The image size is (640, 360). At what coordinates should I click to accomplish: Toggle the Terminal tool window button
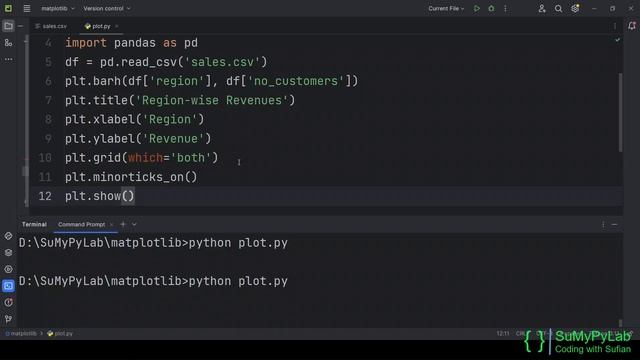tap(8, 286)
